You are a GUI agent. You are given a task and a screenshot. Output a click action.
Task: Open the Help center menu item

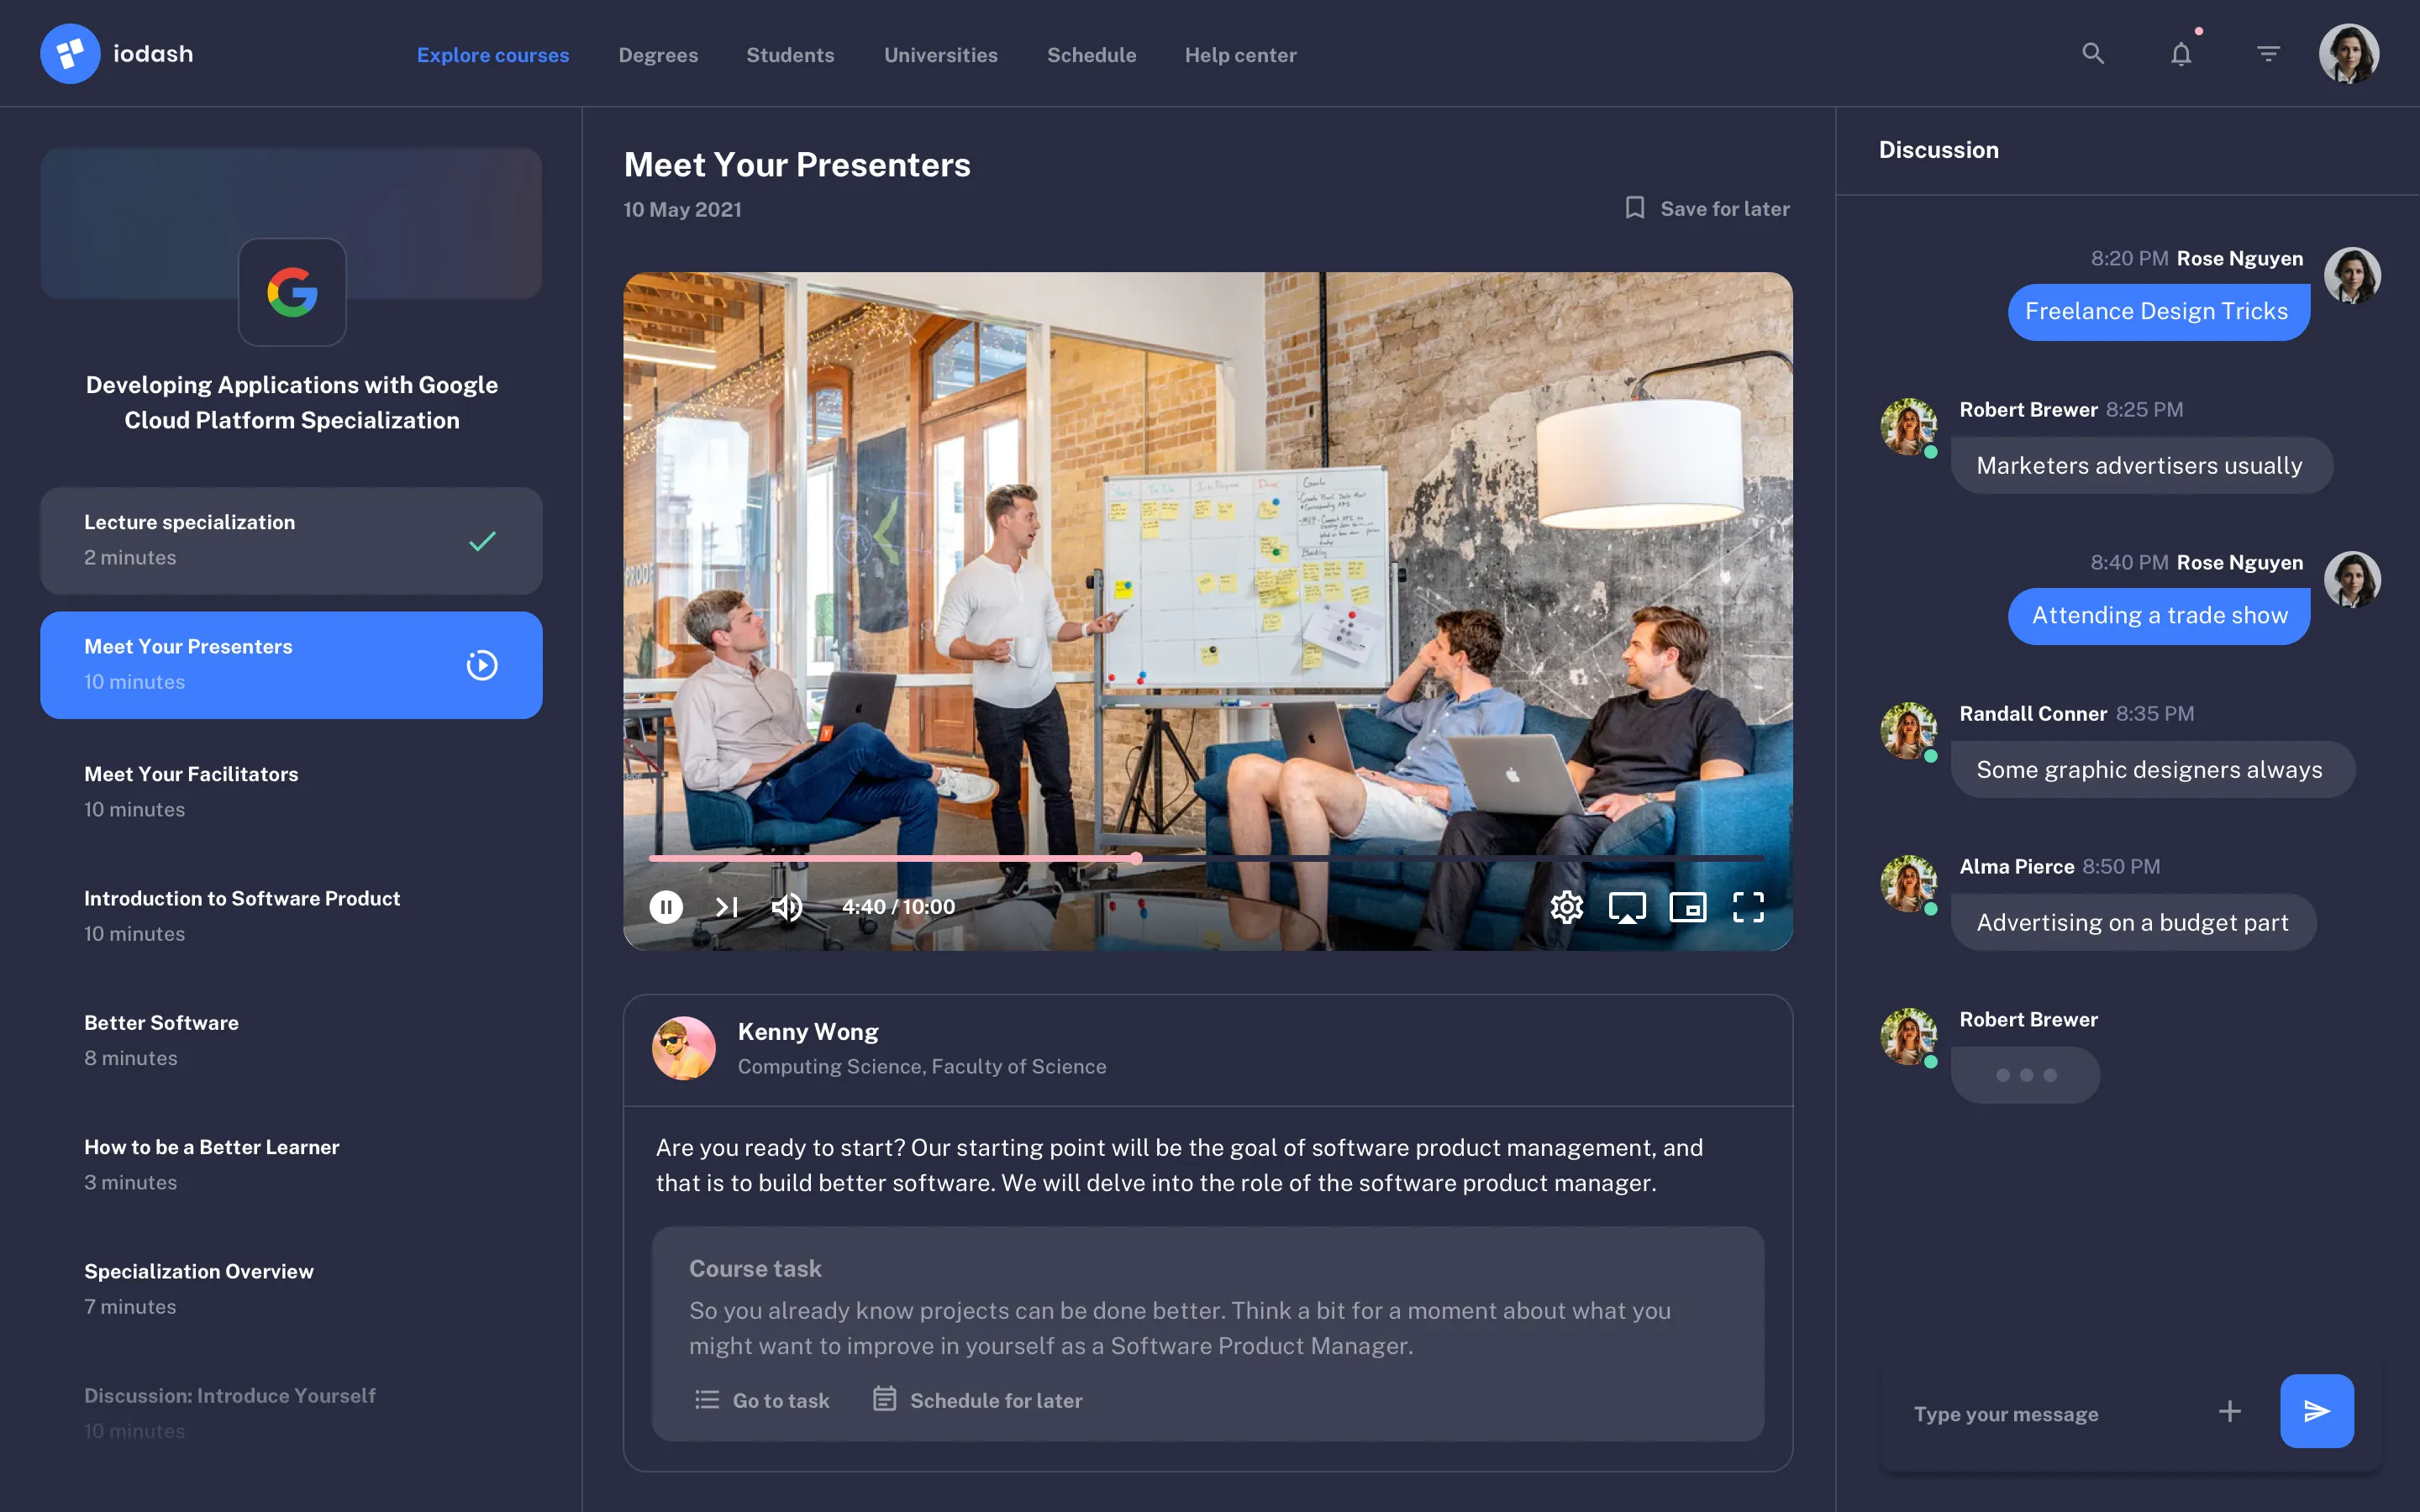tap(1240, 55)
